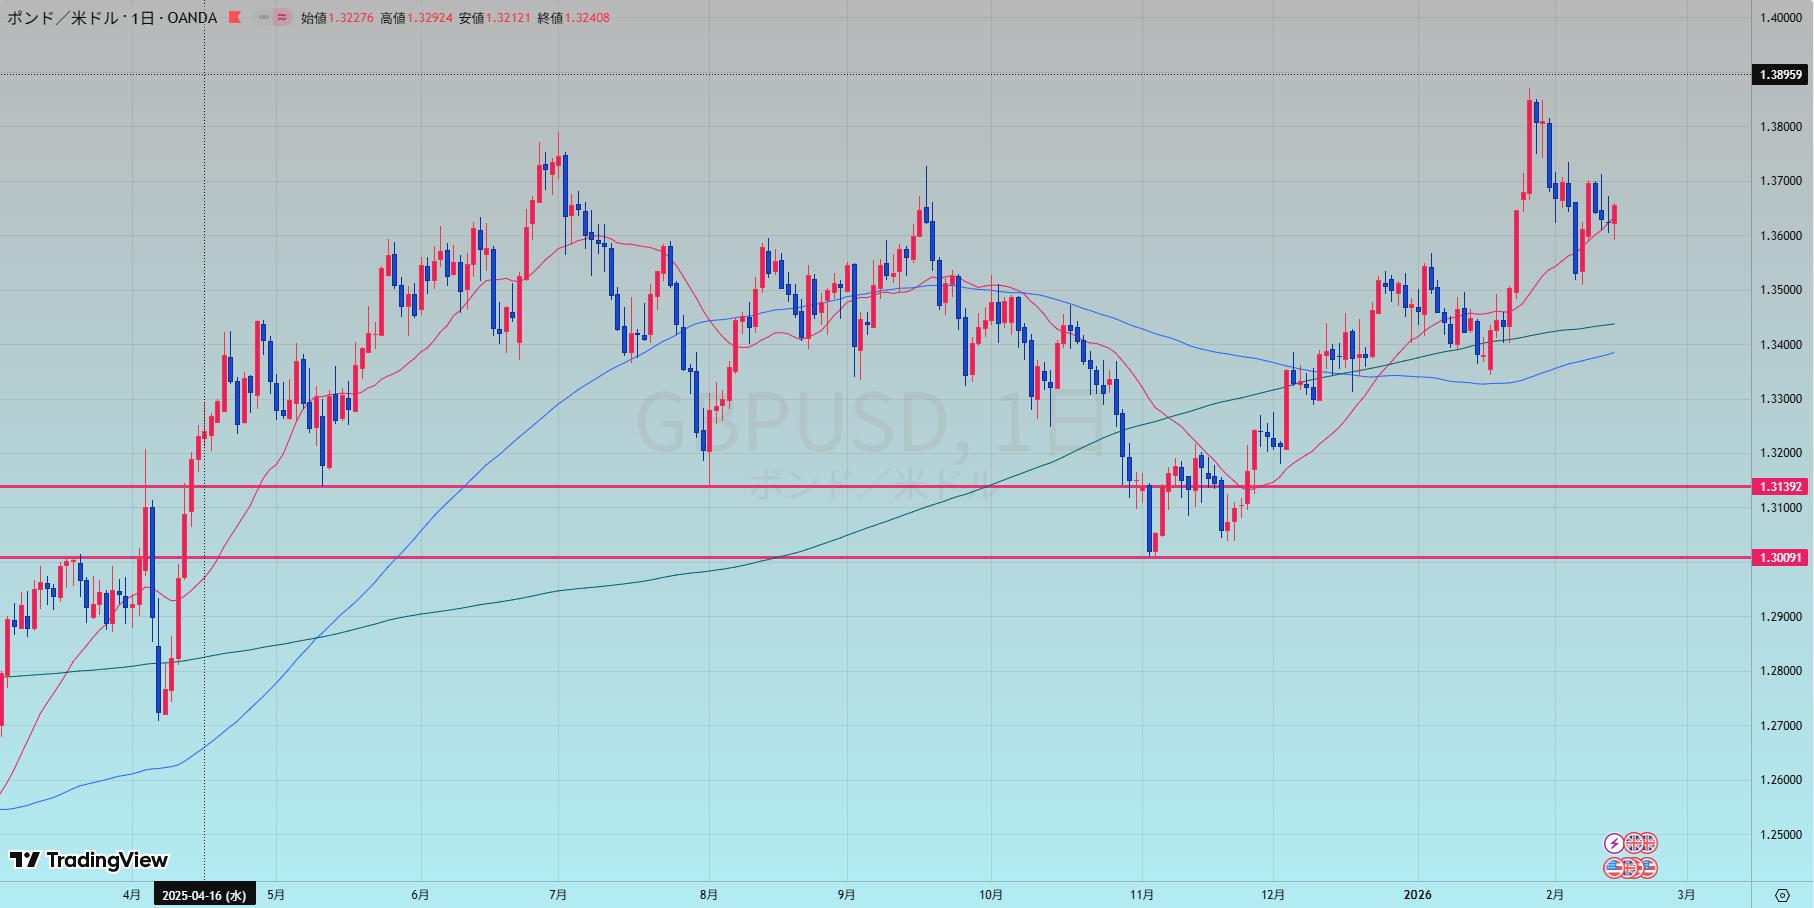Image resolution: width=1814 pixels, height=908 pixels.
Task: Click the 2025-04-16 (水) date label
Action: [204, 895]
